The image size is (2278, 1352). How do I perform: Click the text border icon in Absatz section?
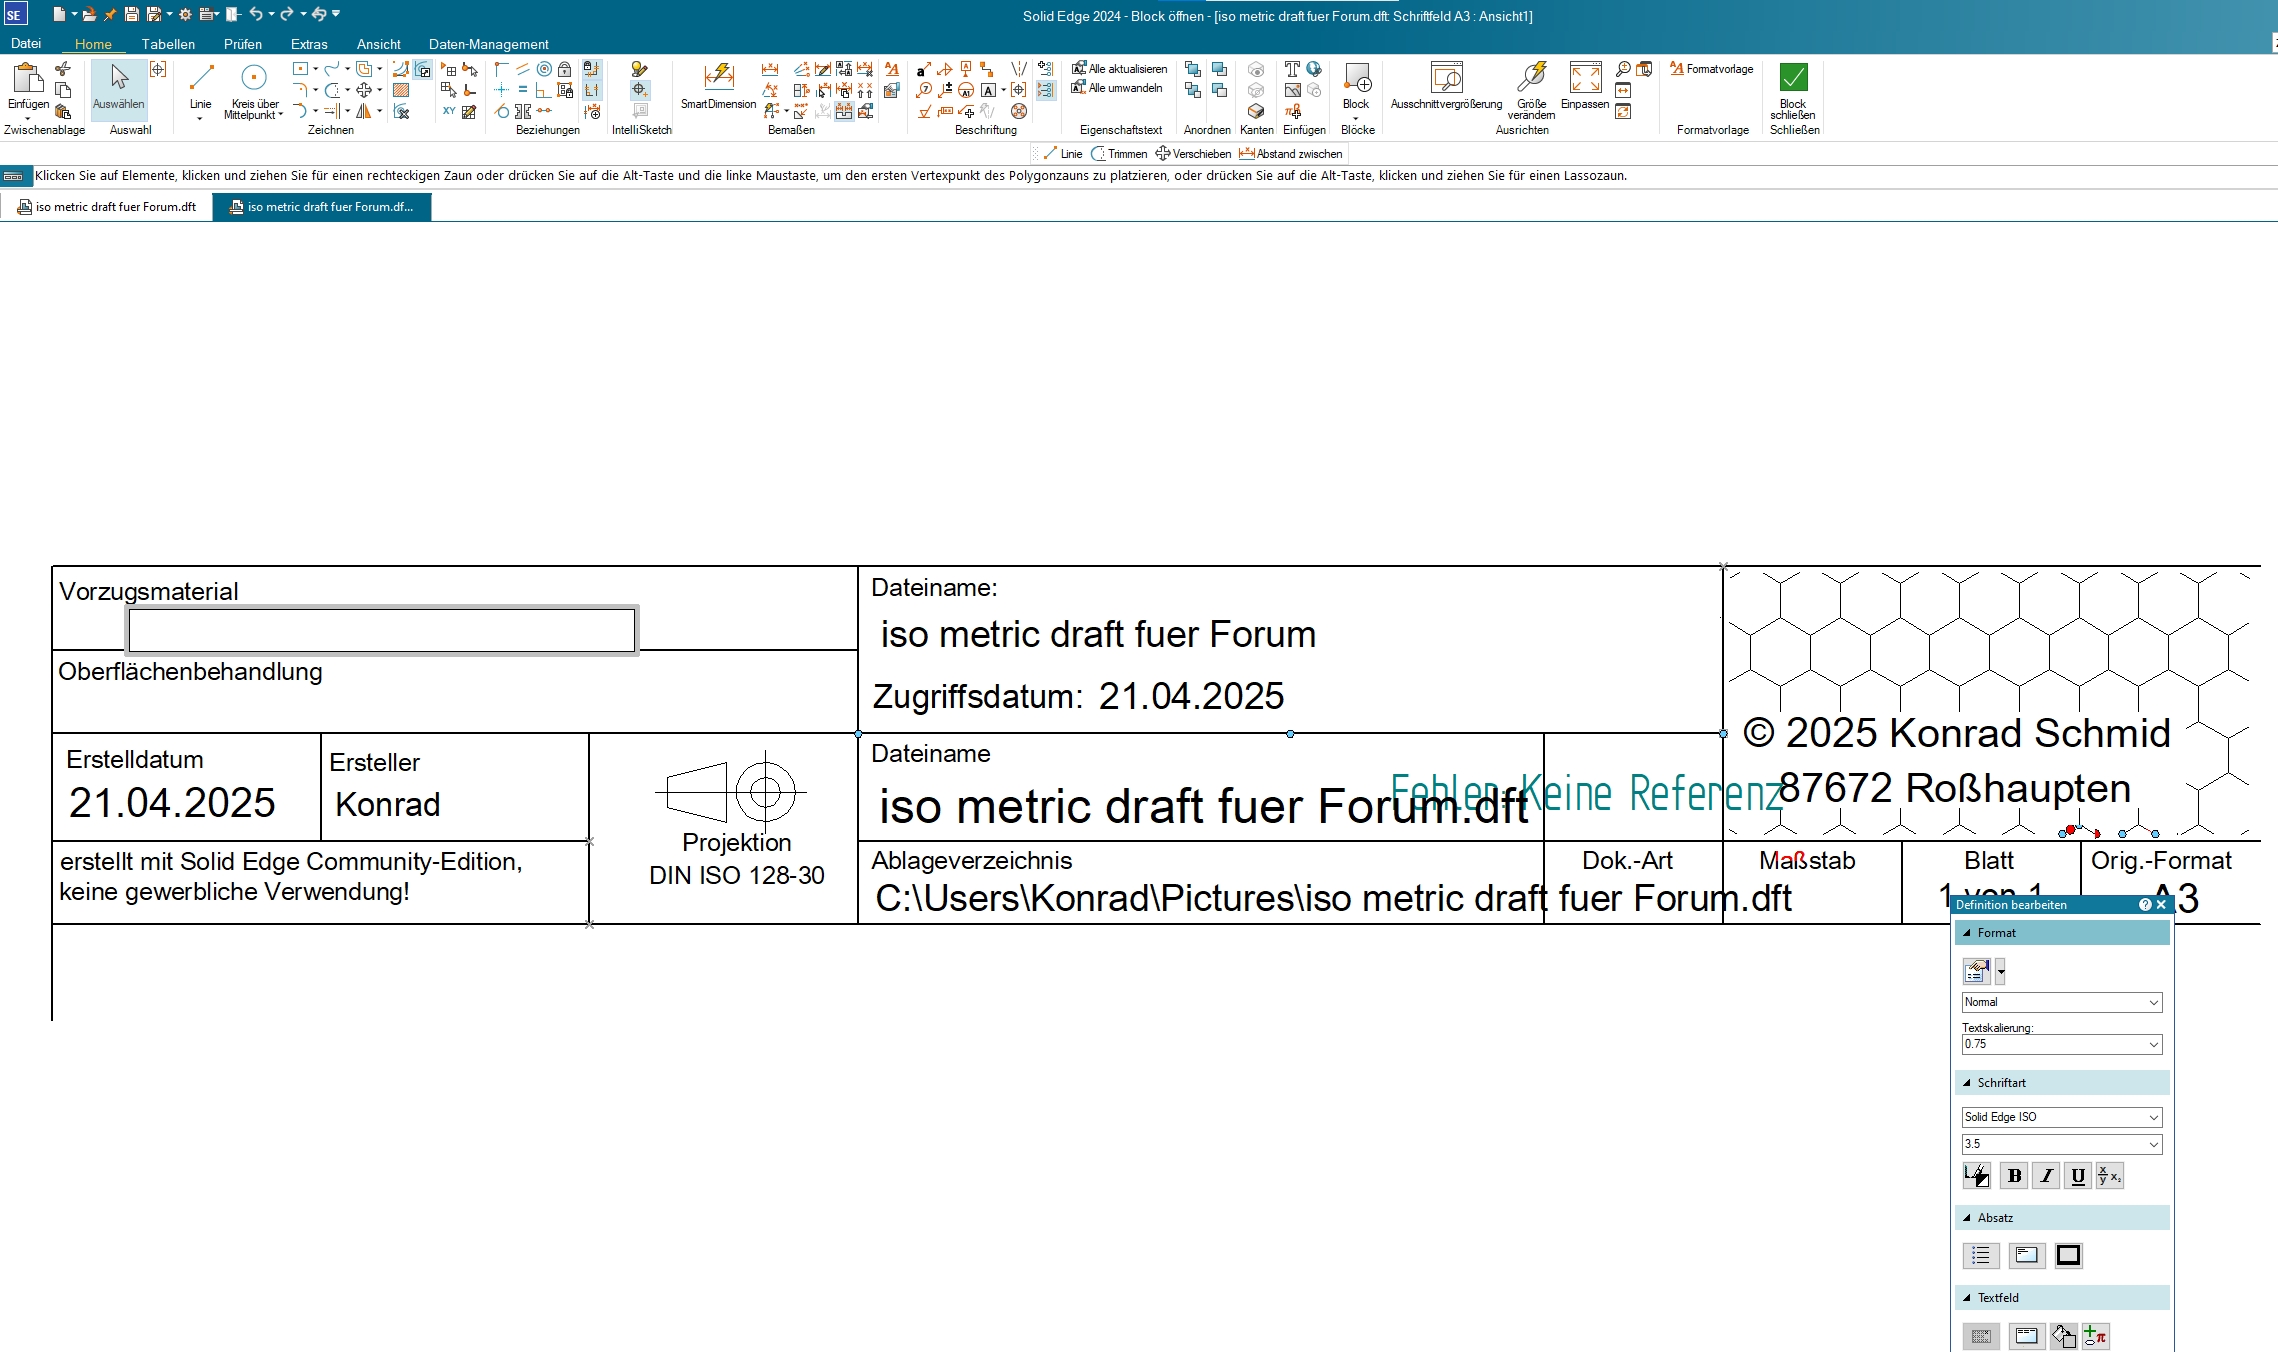tap(2069, 1256)
